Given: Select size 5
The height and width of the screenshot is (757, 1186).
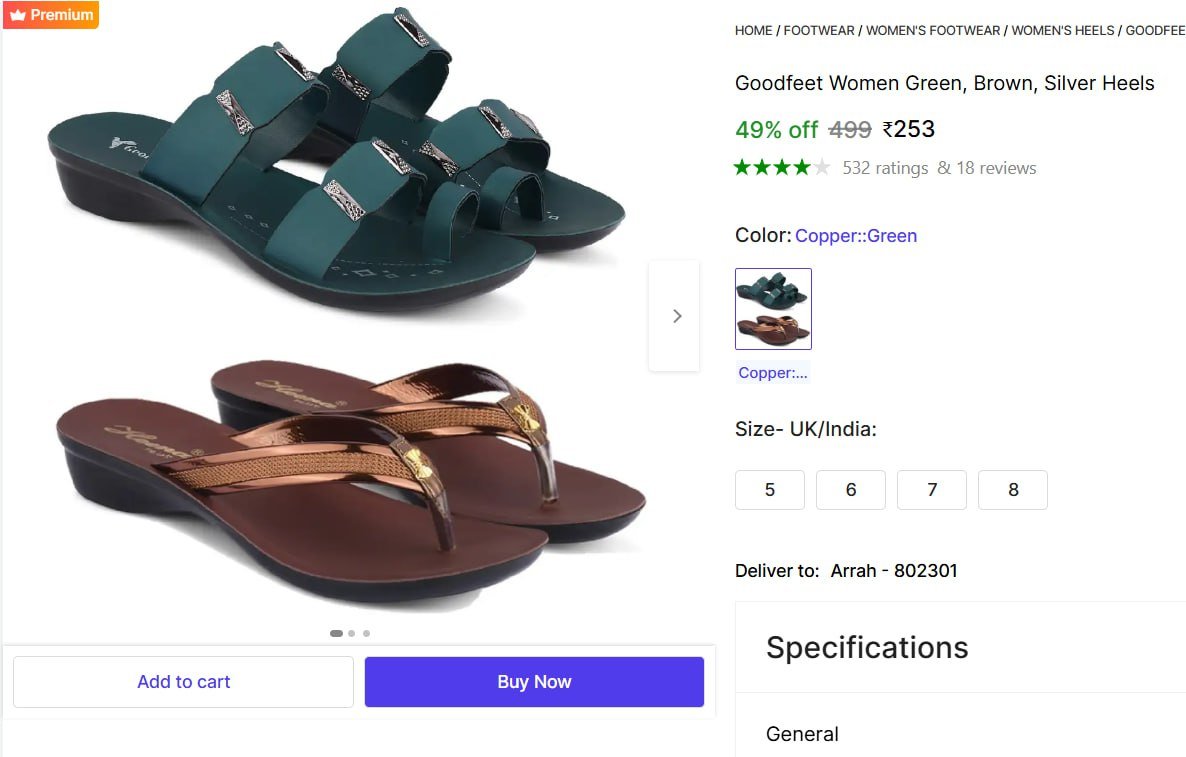Looking at the screenshot, I should click(x=770, y=490).
